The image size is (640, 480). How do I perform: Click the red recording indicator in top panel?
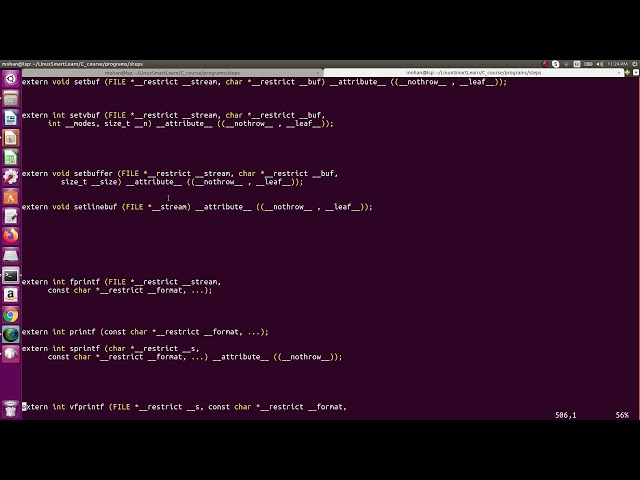544,64
